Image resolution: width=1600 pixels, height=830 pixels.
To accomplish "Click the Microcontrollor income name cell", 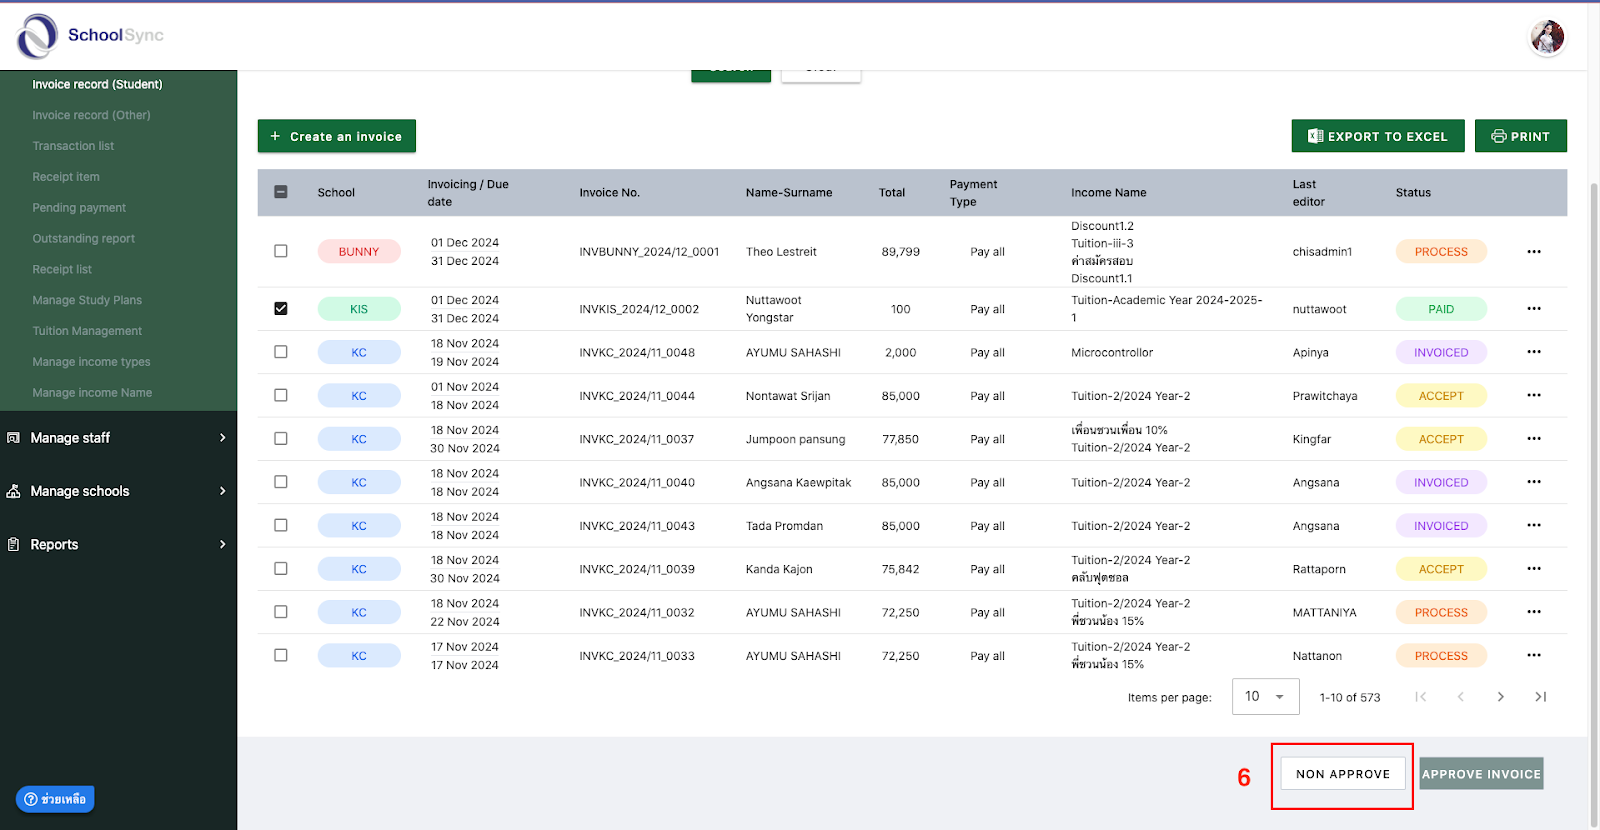I will point(1112,353).
